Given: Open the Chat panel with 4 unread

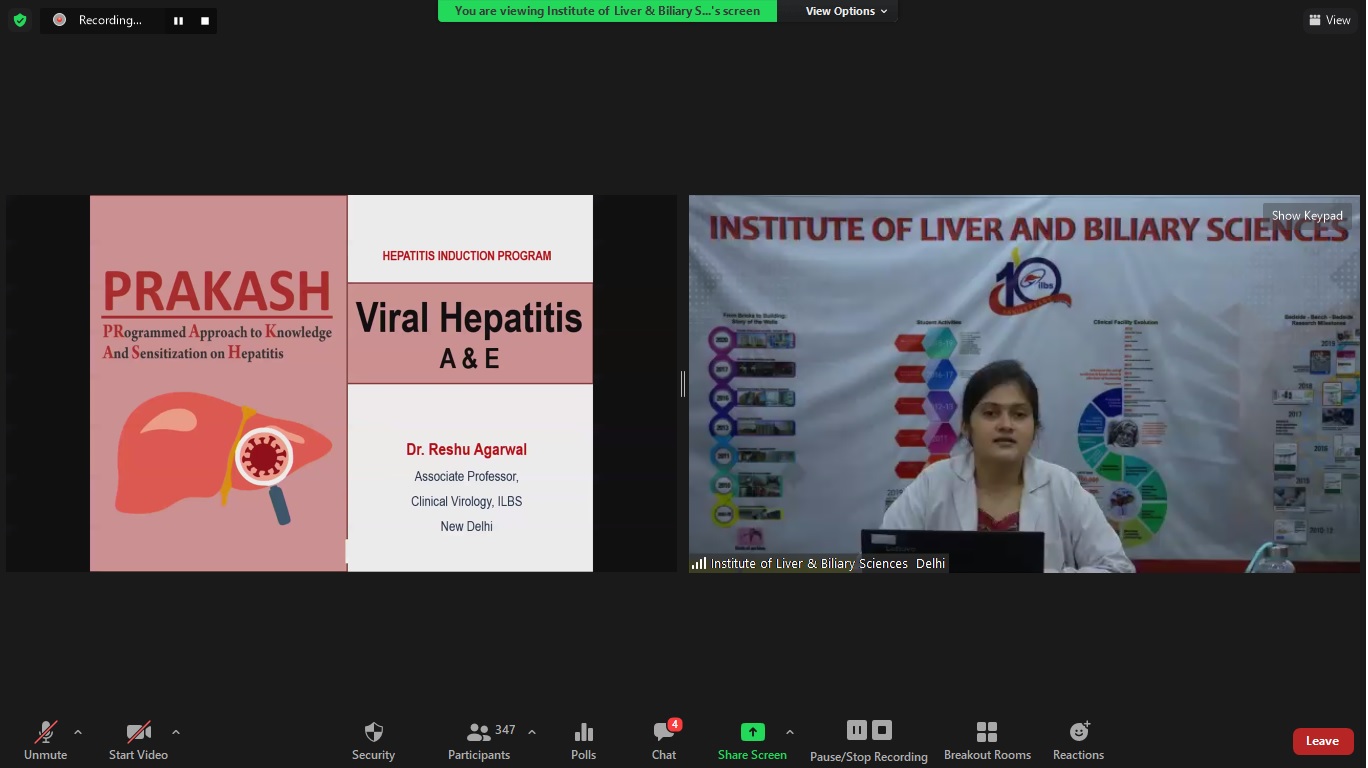Looking at the screenshot, I should 664,741.
